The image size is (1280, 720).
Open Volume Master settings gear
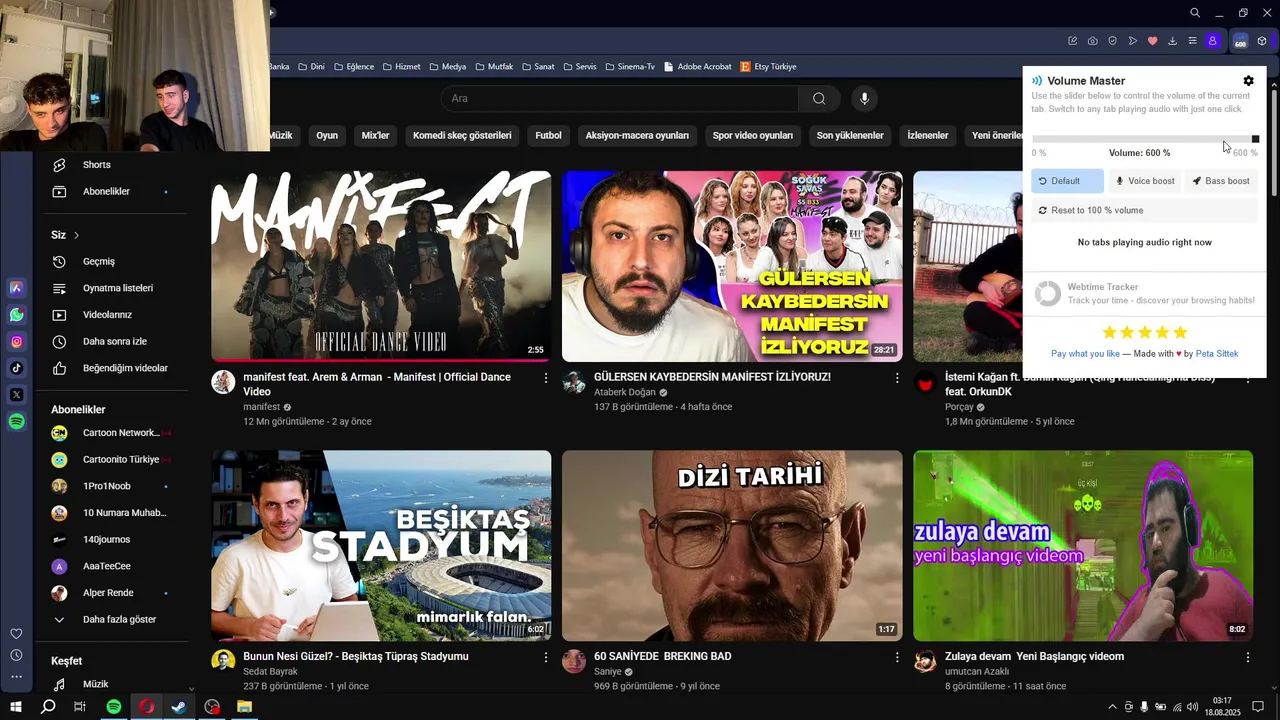click(x=1248, y=81)
